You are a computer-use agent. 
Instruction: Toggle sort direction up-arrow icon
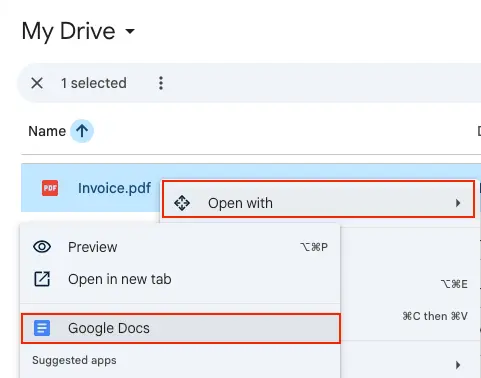(82, 131)
